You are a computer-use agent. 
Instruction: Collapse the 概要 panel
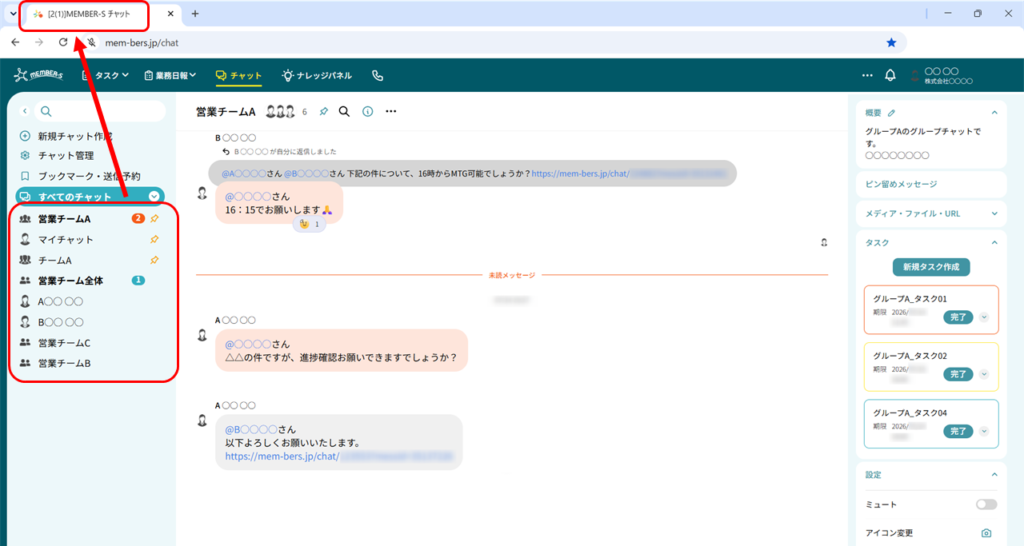pos(994,113)
